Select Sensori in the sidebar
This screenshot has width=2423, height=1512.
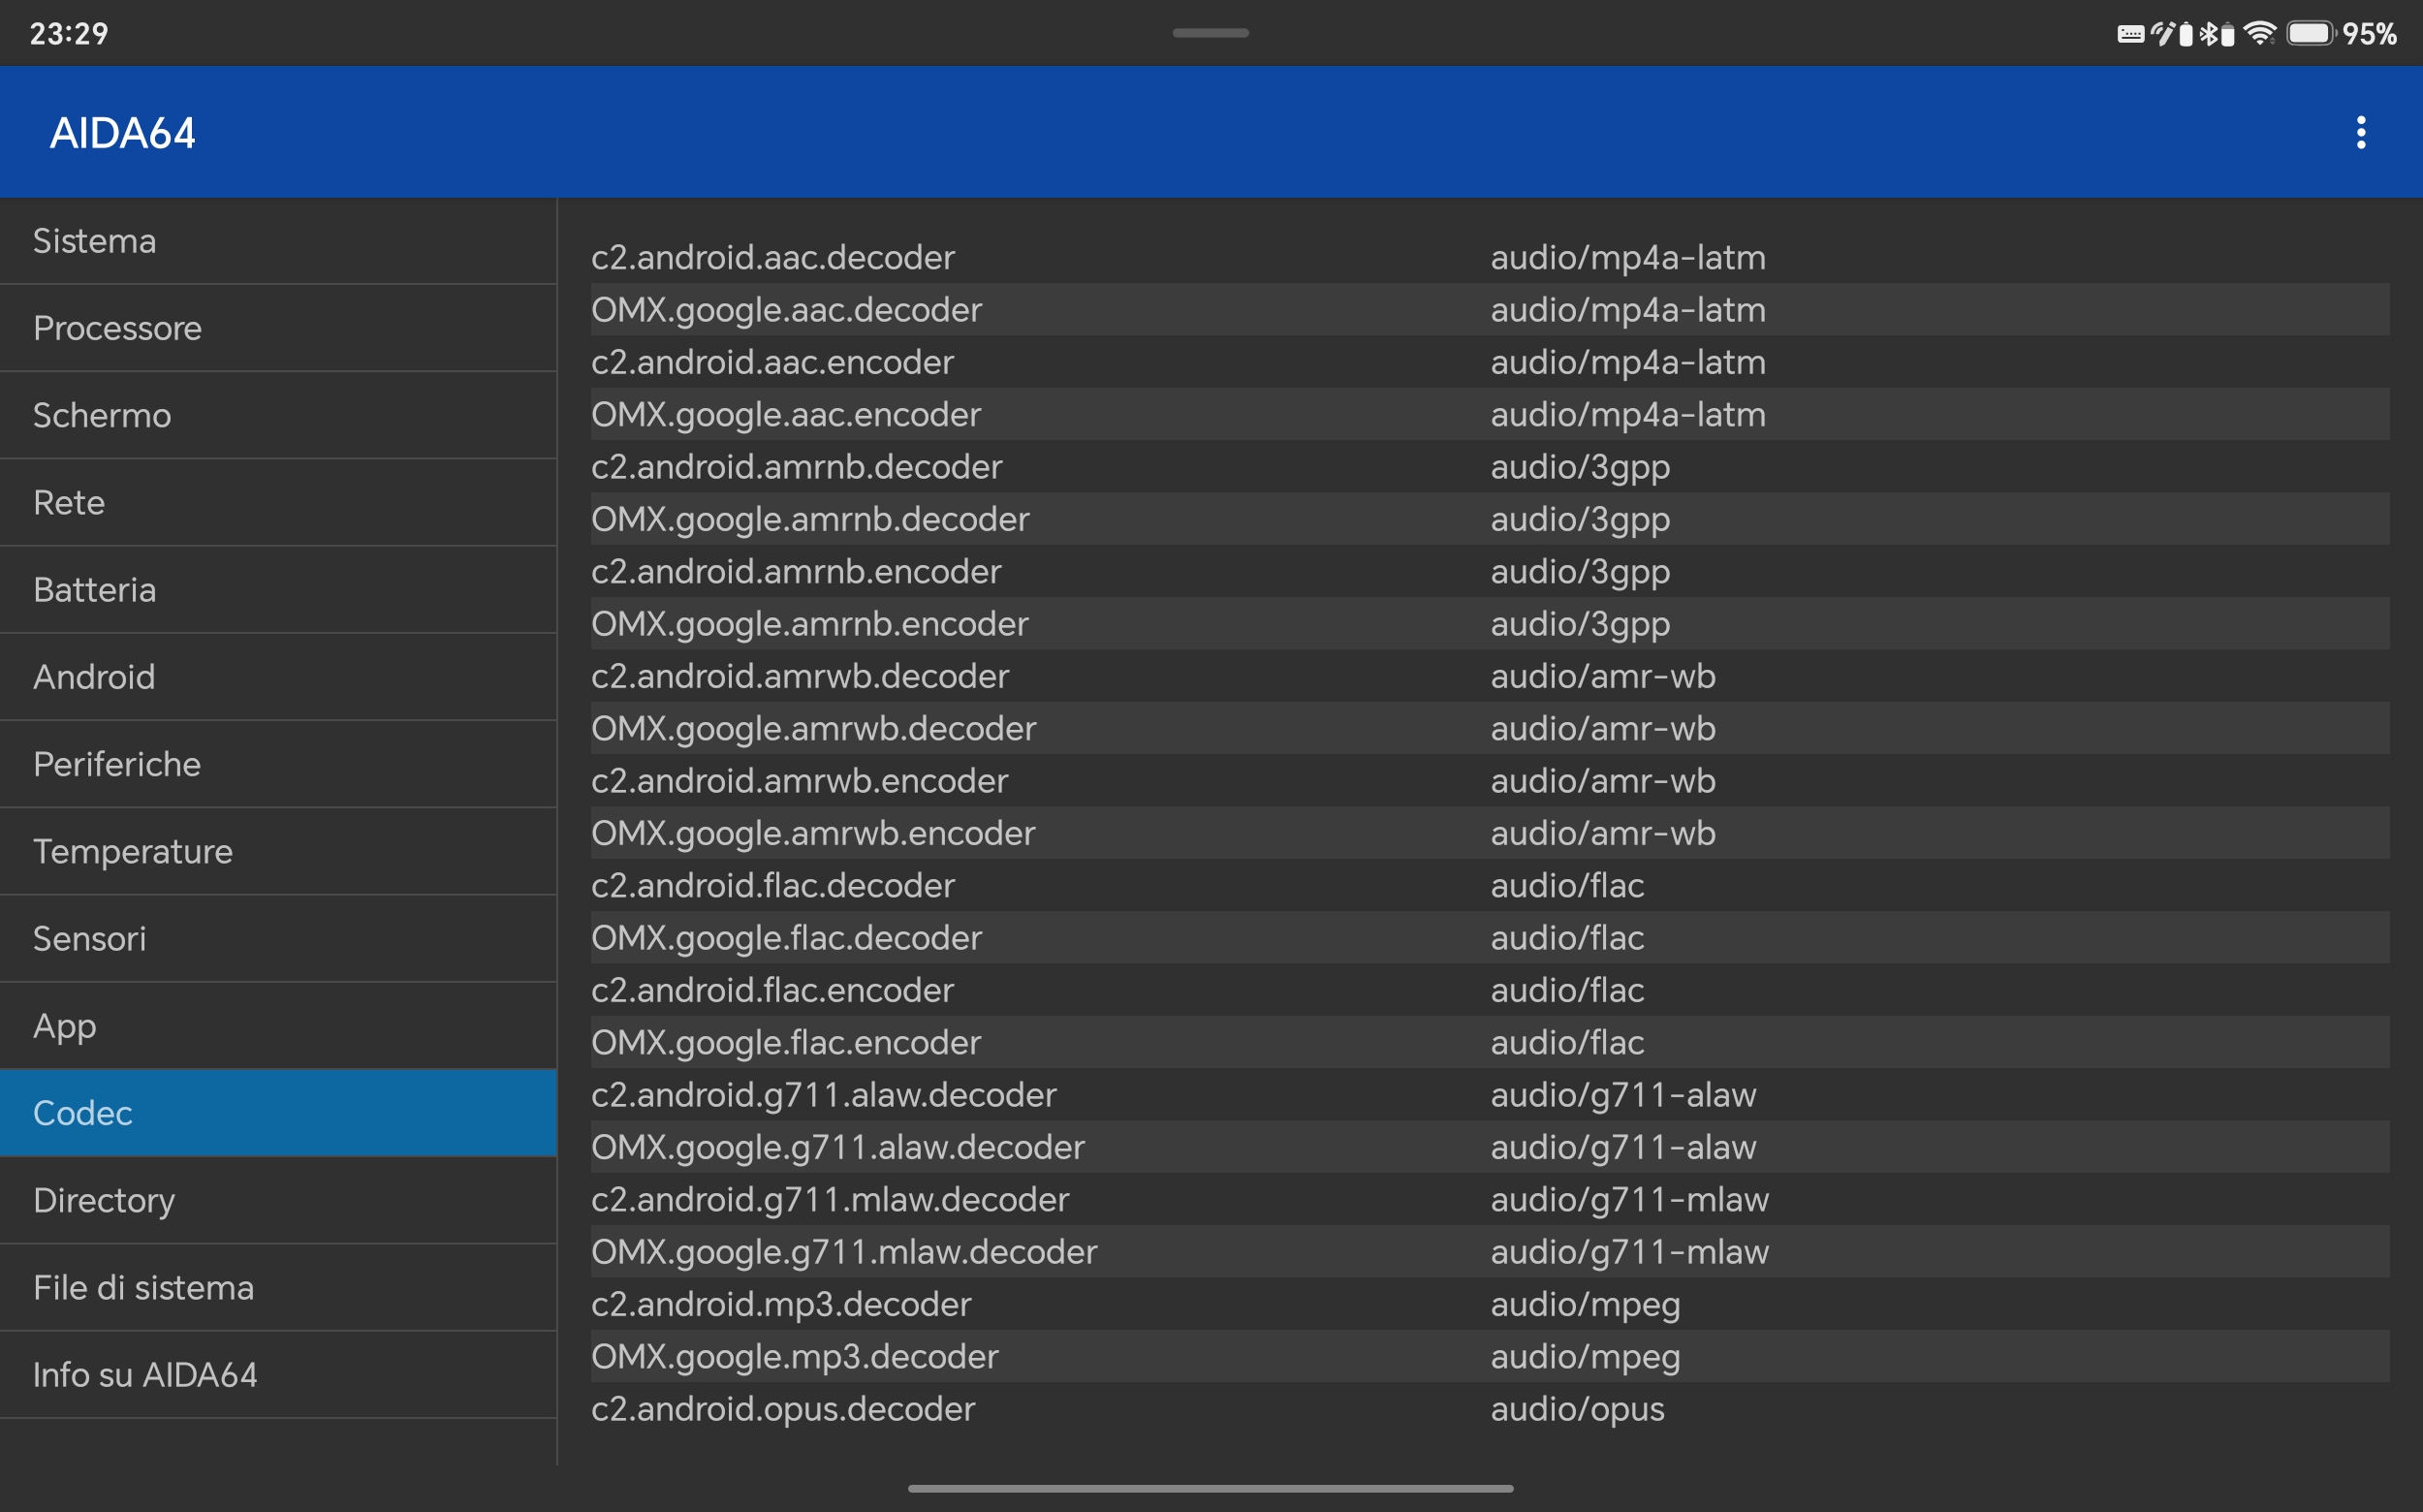(x=278, y=938)
